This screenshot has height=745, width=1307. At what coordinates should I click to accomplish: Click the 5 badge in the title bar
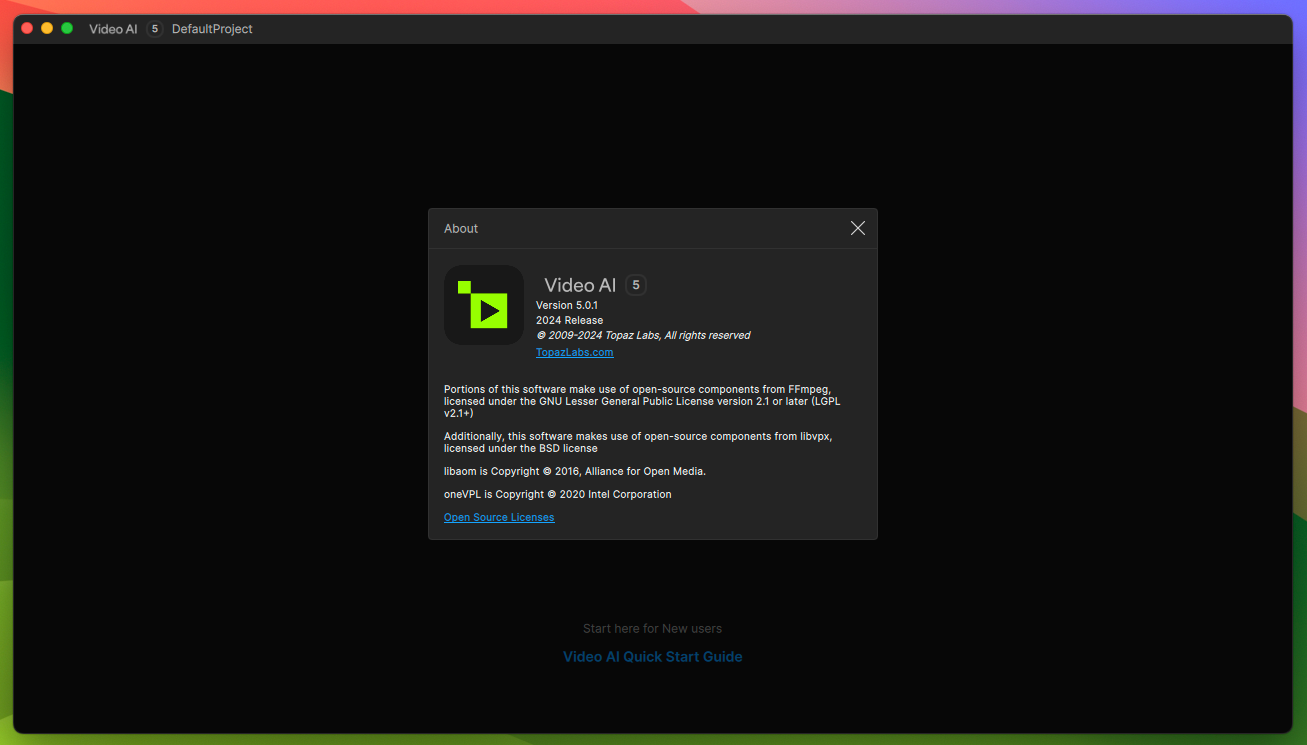(x=155, y=29)
